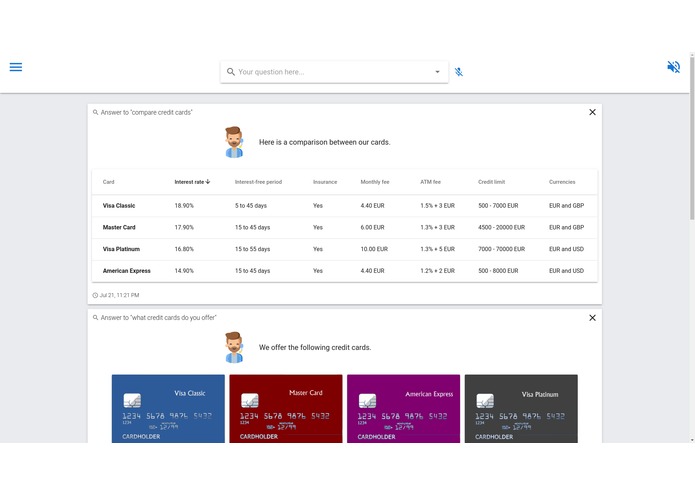Sort by Card column header
The image size is (695, 494).
pos(109,182)
